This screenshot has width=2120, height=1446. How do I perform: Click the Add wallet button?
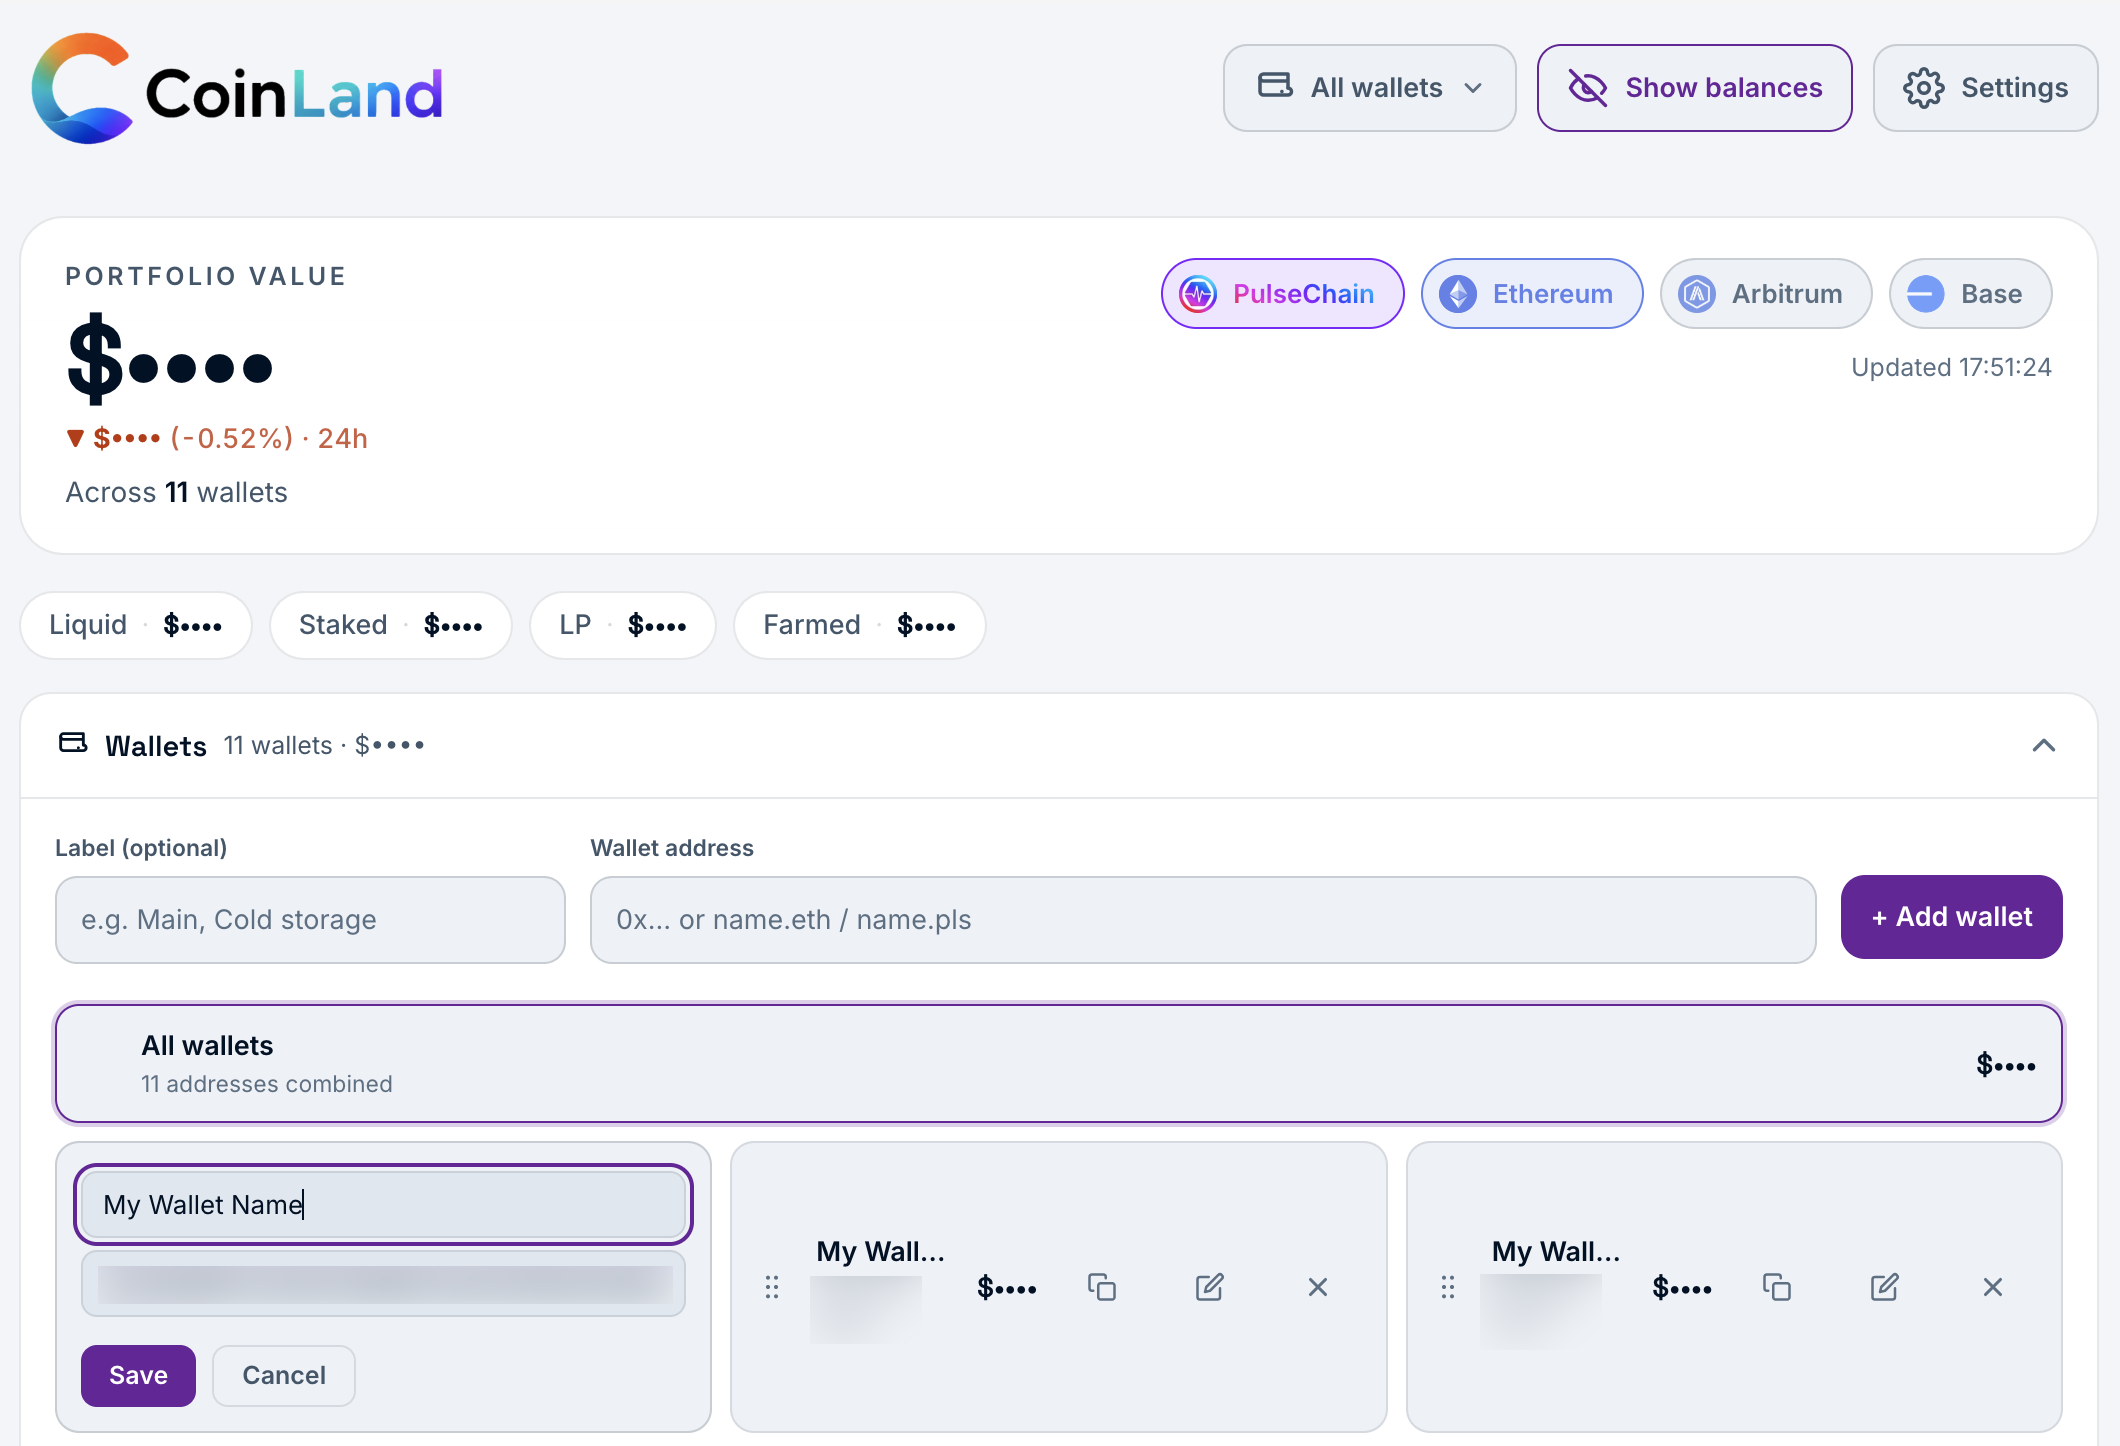coord(1951,917)
